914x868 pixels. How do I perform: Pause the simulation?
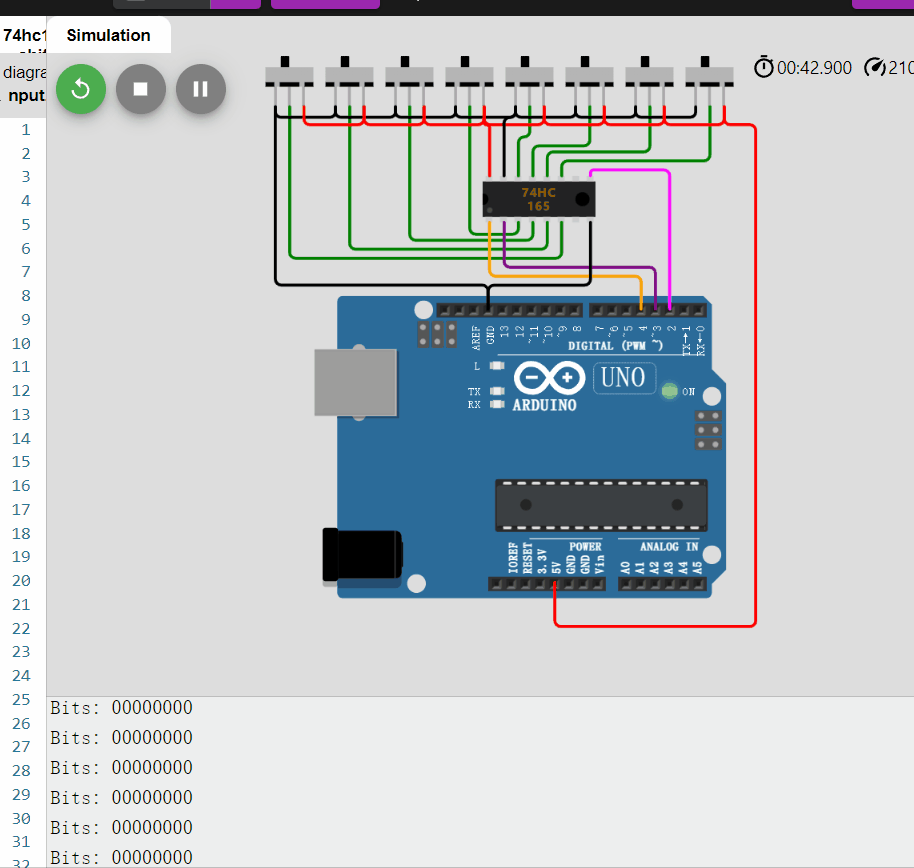pyautogui.click(x=201, y=89)
